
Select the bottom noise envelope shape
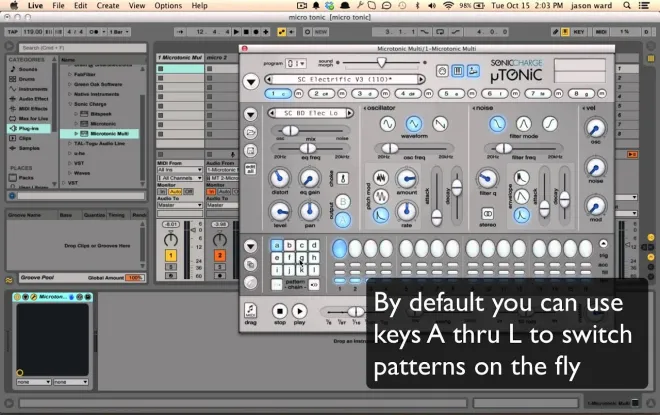[x=522, y=215]
